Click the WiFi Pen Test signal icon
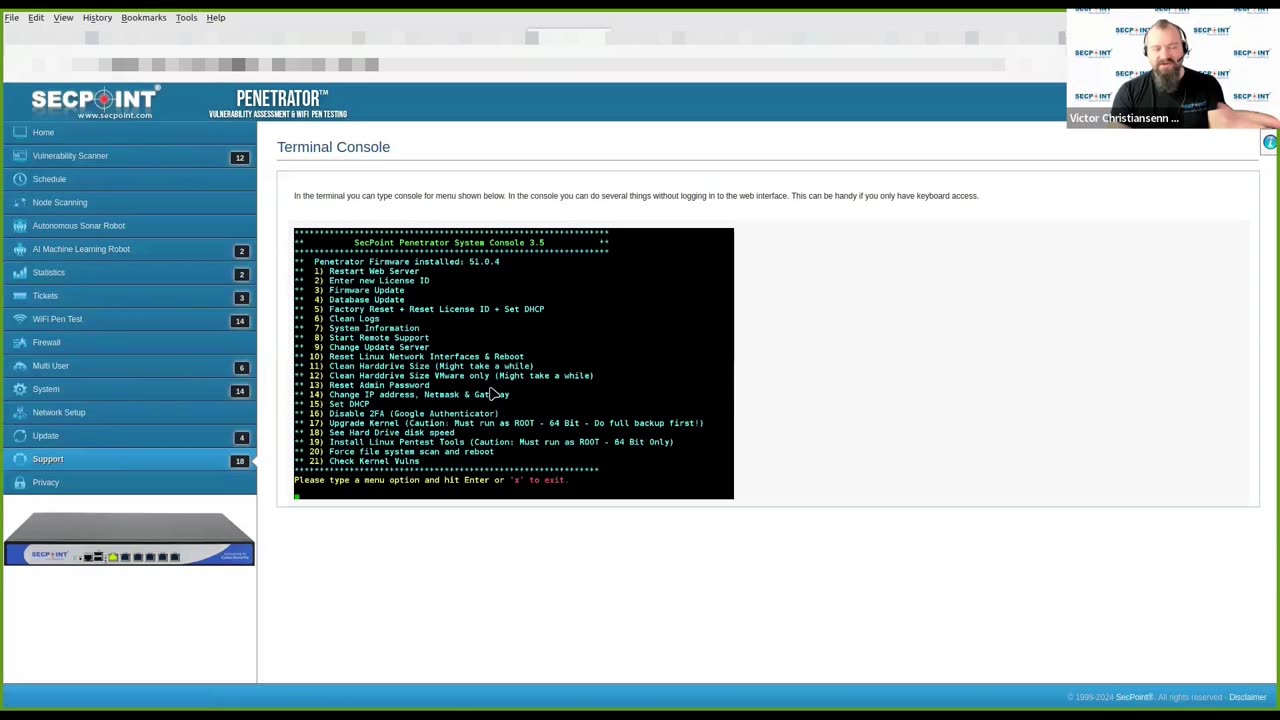This screenshot has height=720, width=1280. tap(20, 319)
